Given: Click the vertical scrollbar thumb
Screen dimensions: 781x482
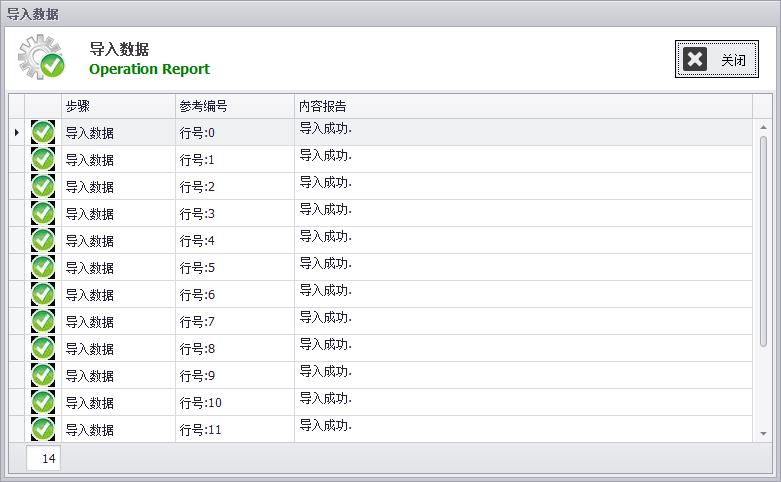Looking at the screenshot, I should 763,240.
